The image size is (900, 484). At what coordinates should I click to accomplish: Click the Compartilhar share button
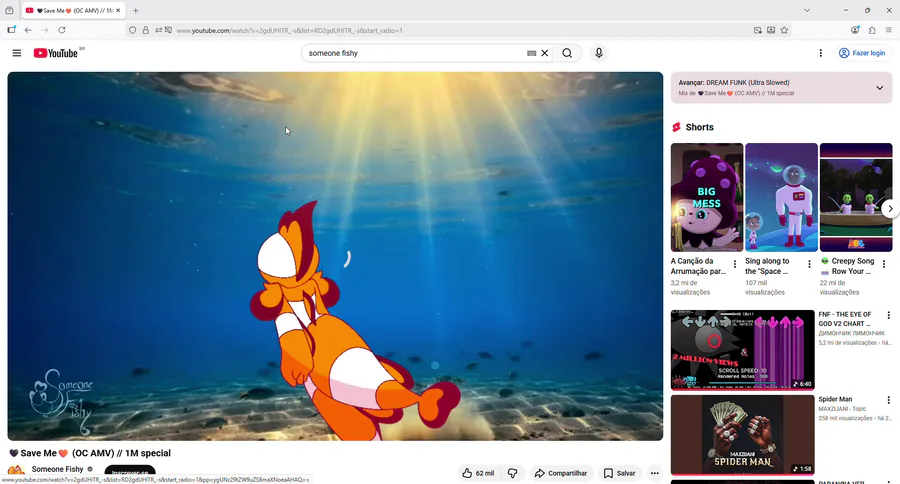click(561, 473)
